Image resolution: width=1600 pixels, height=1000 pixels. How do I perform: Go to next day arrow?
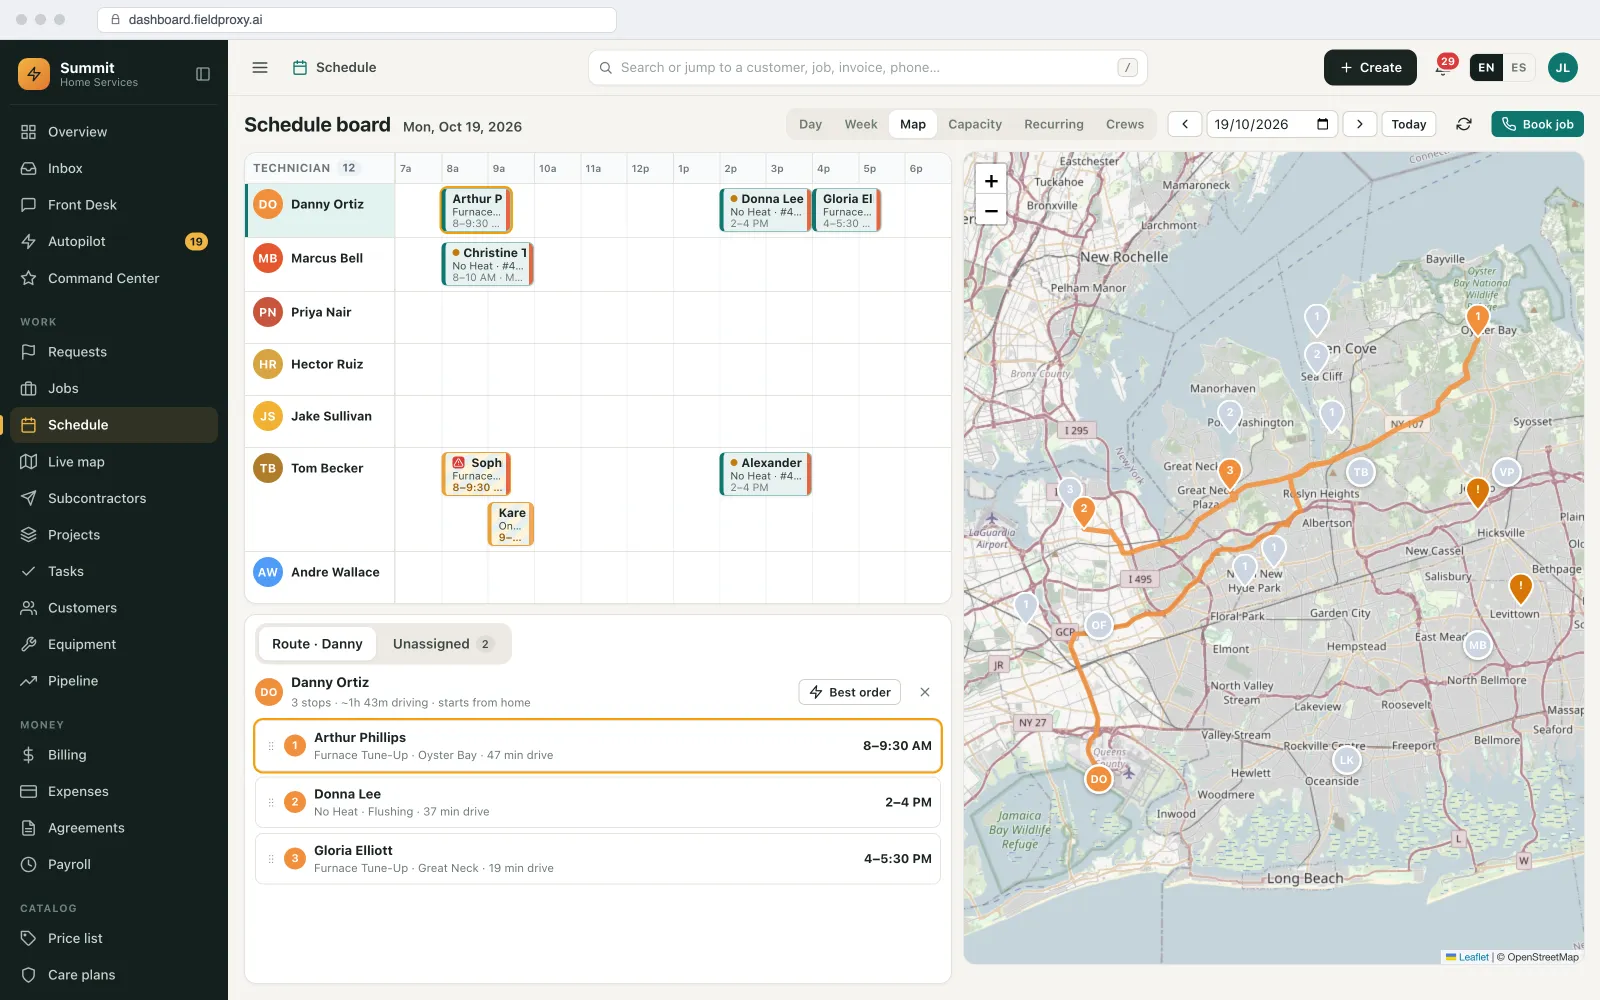[1360, 124]
